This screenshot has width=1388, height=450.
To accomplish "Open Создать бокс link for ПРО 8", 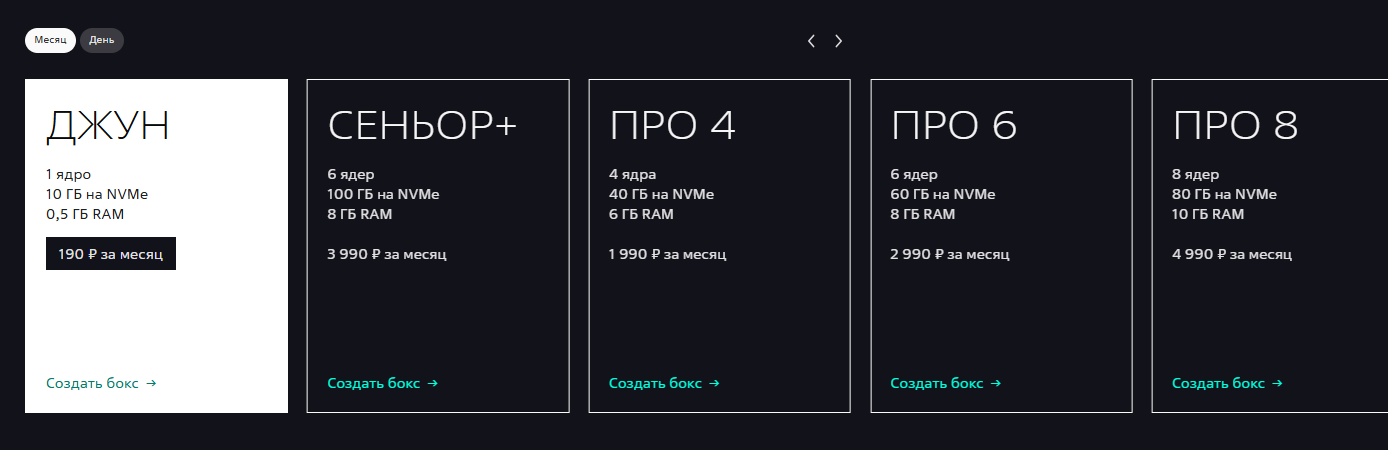I will tap(1219, 383).
